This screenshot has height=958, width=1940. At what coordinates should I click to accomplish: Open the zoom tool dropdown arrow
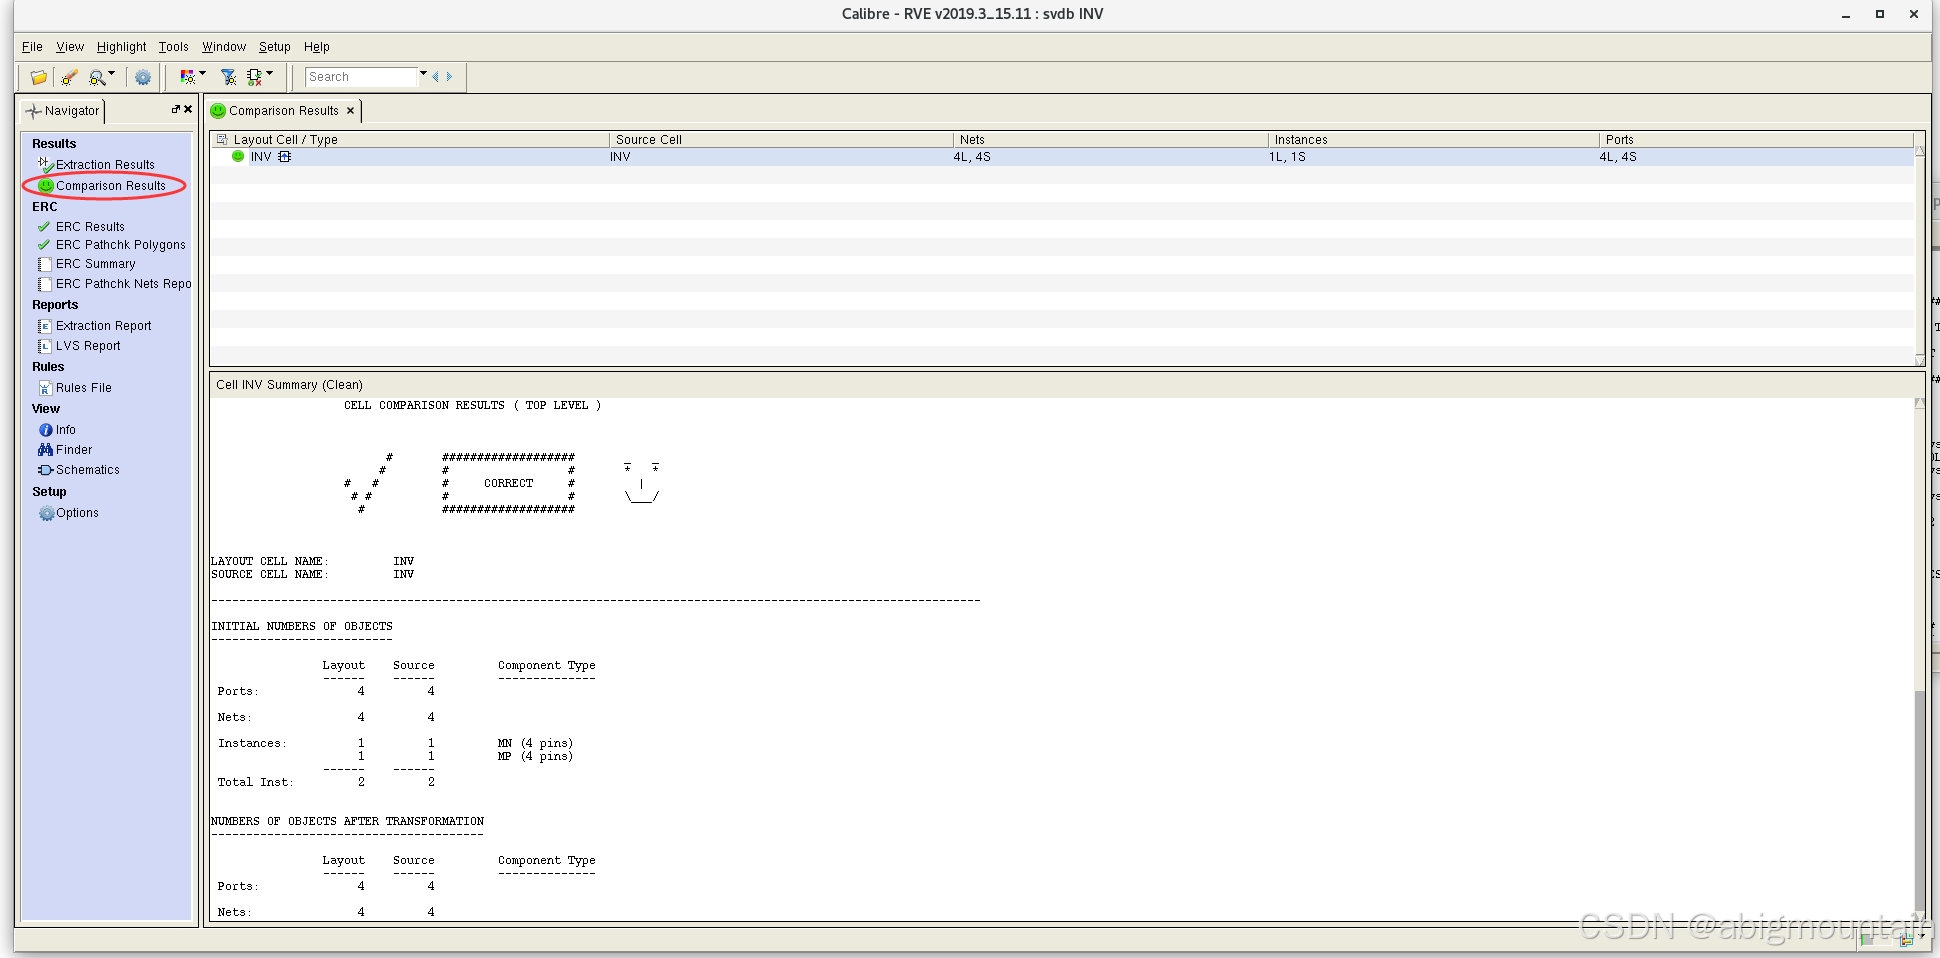pyautogui.click(x=110, y=74)
